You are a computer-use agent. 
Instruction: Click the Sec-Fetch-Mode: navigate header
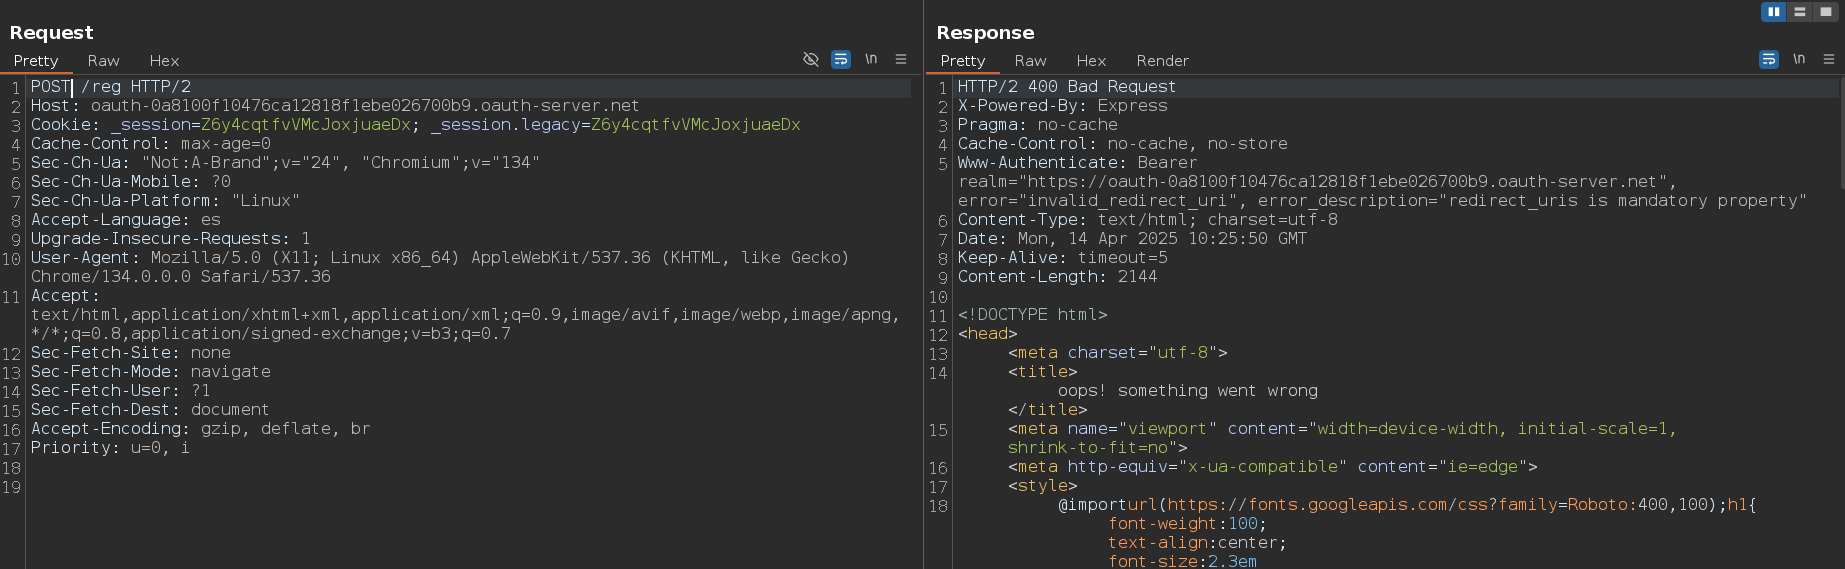coord(151,372)
